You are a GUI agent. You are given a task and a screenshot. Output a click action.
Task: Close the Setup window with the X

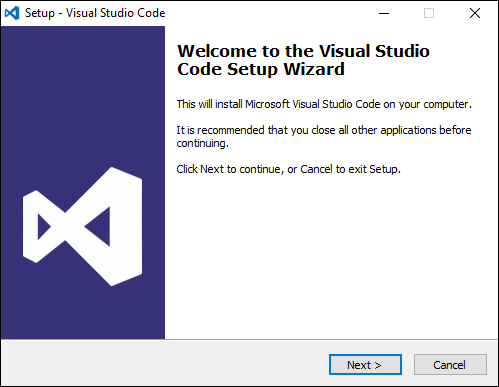click(x=475, y=13)
